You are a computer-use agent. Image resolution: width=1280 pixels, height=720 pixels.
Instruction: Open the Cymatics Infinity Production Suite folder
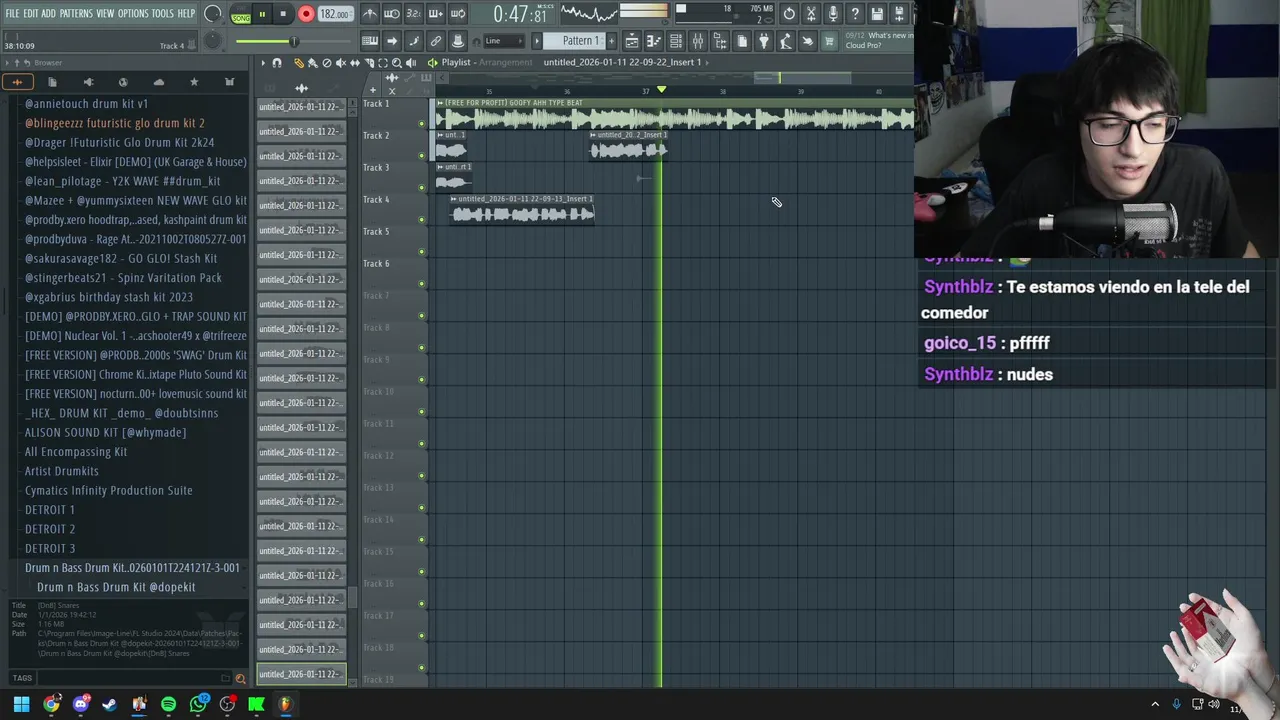tap(108, 490)
